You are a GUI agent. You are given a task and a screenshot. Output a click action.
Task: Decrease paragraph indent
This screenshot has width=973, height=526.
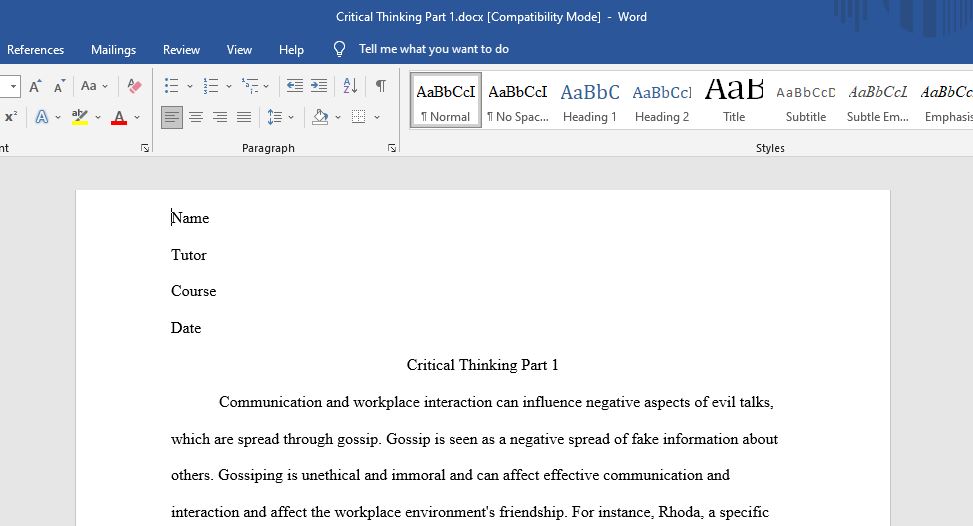pyautogui.click(x=295, y=86)
